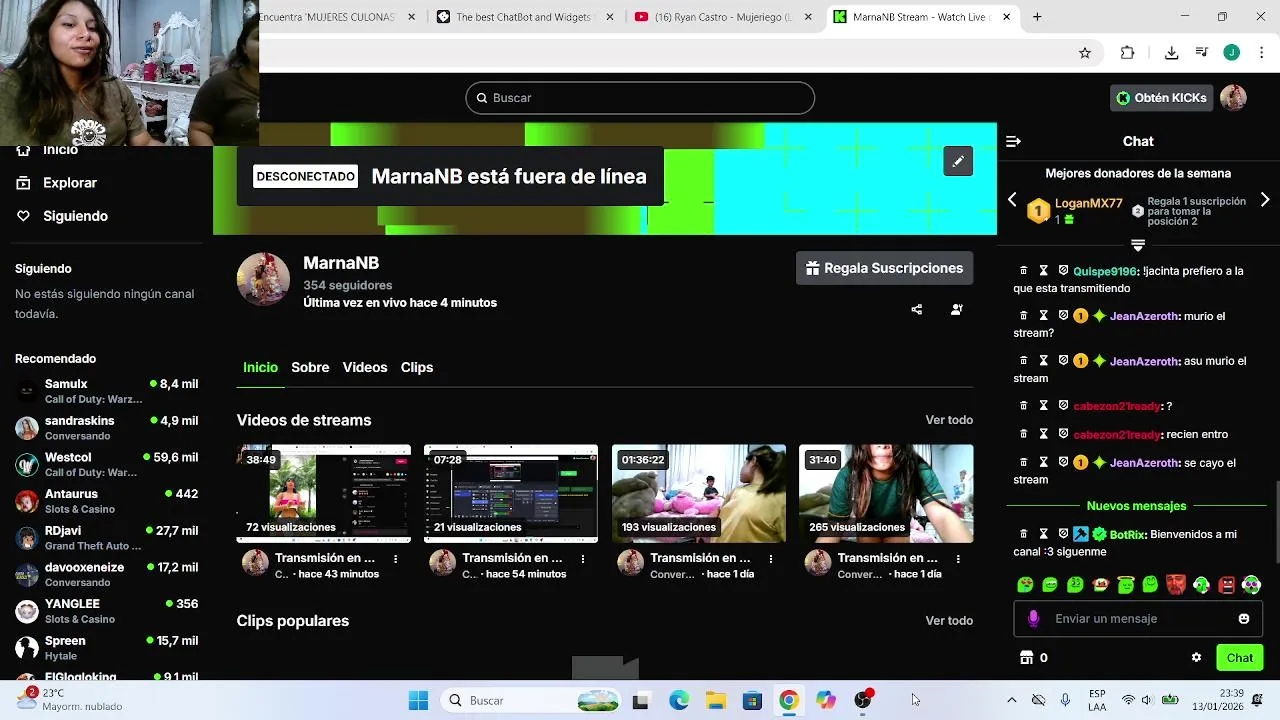Show hidden system tray icons chevron
This screenshot has width=1280, height=720.
pyautogui.click(x=1011, y=700)
